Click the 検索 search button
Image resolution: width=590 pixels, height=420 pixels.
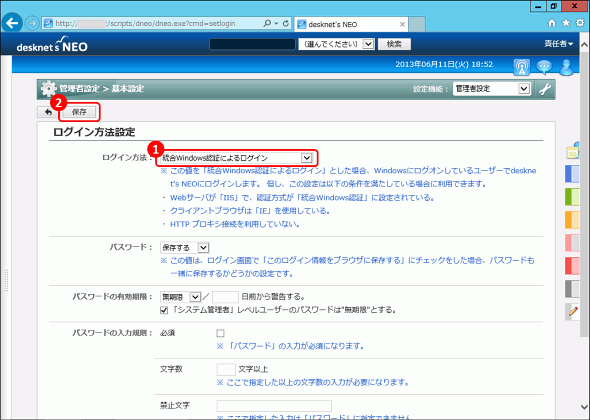click(394, 44)
